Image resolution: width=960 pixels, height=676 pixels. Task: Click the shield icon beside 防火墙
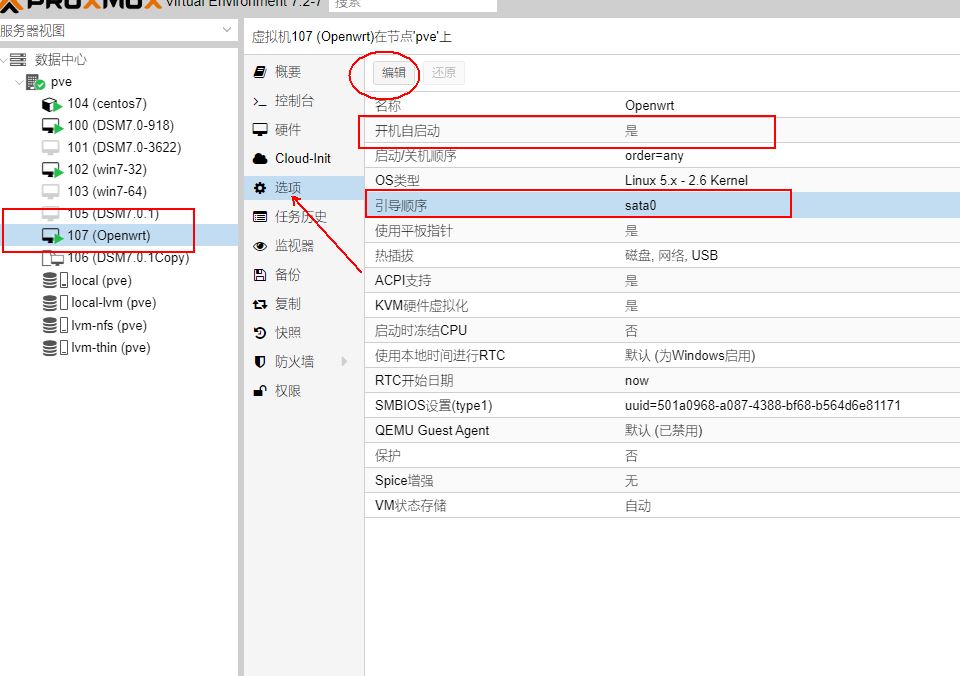coord(260,362)
